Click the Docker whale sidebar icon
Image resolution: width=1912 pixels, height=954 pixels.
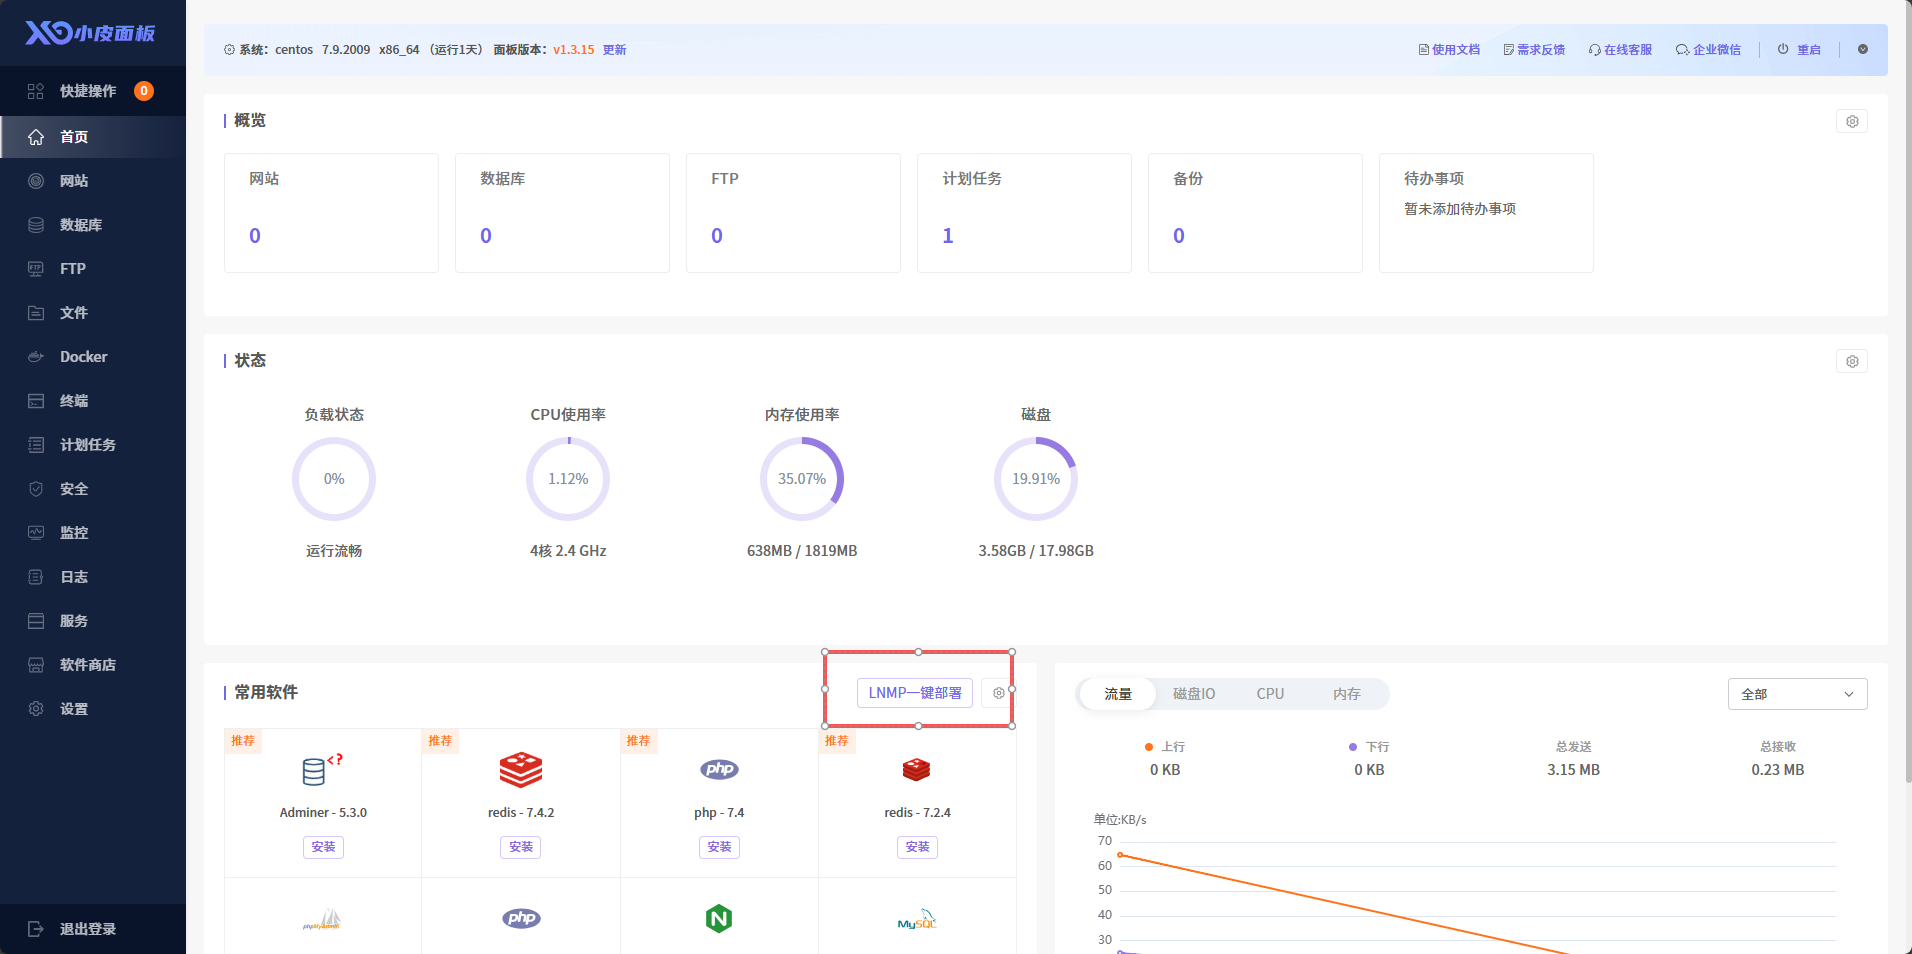coord(36,357)
